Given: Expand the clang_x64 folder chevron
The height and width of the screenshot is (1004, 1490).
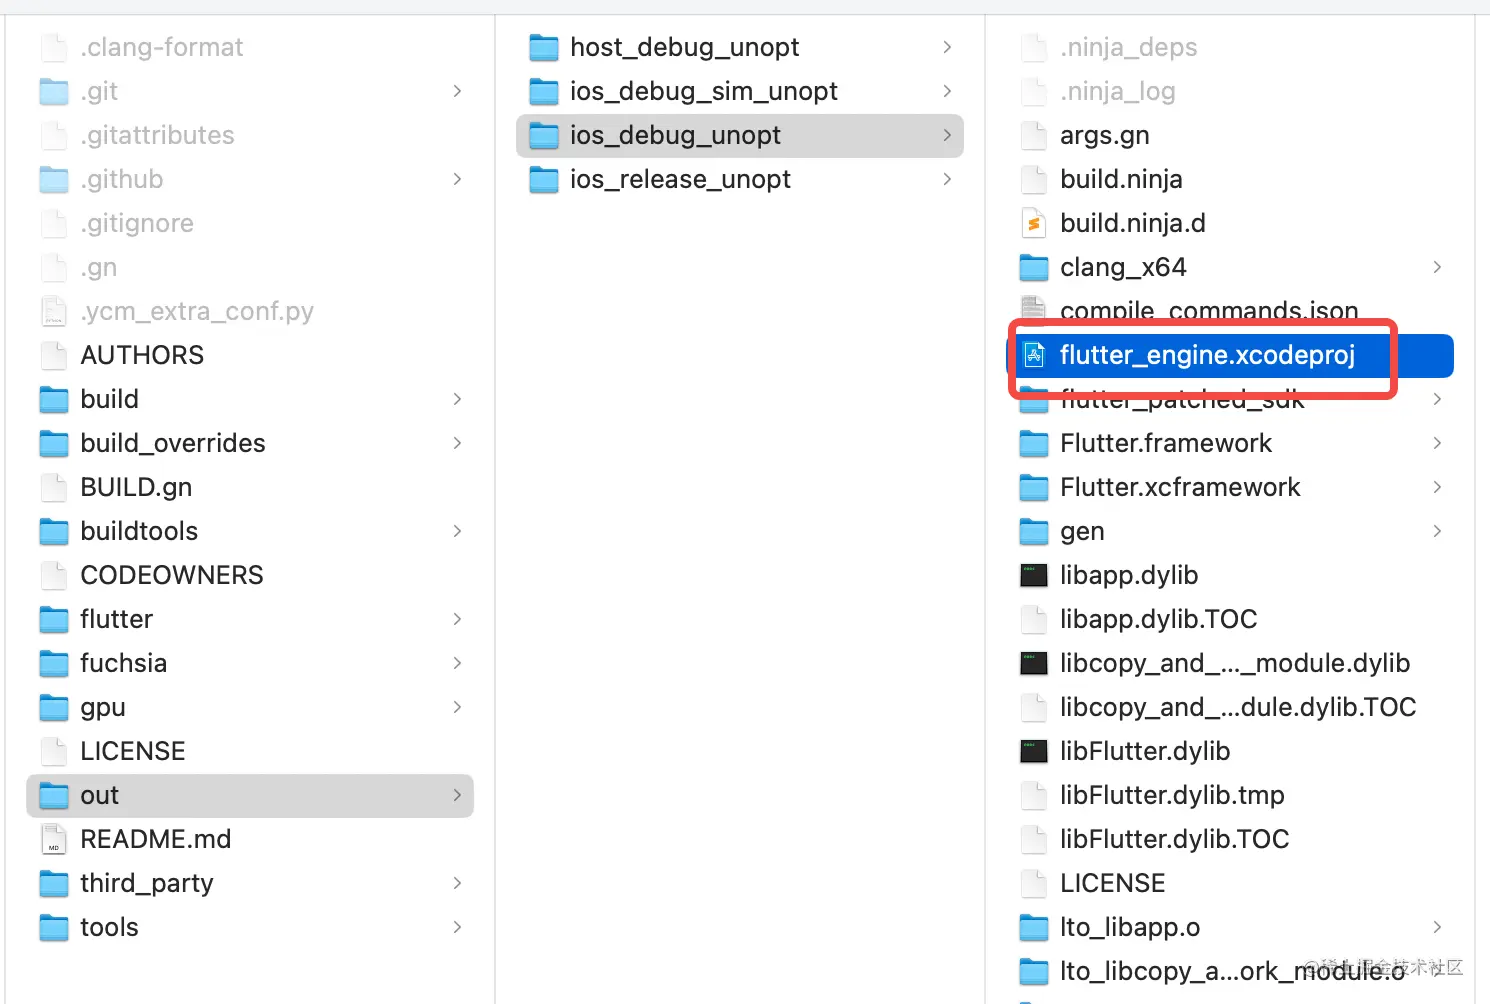Looking at the screenshot, I should point(1437,267).
